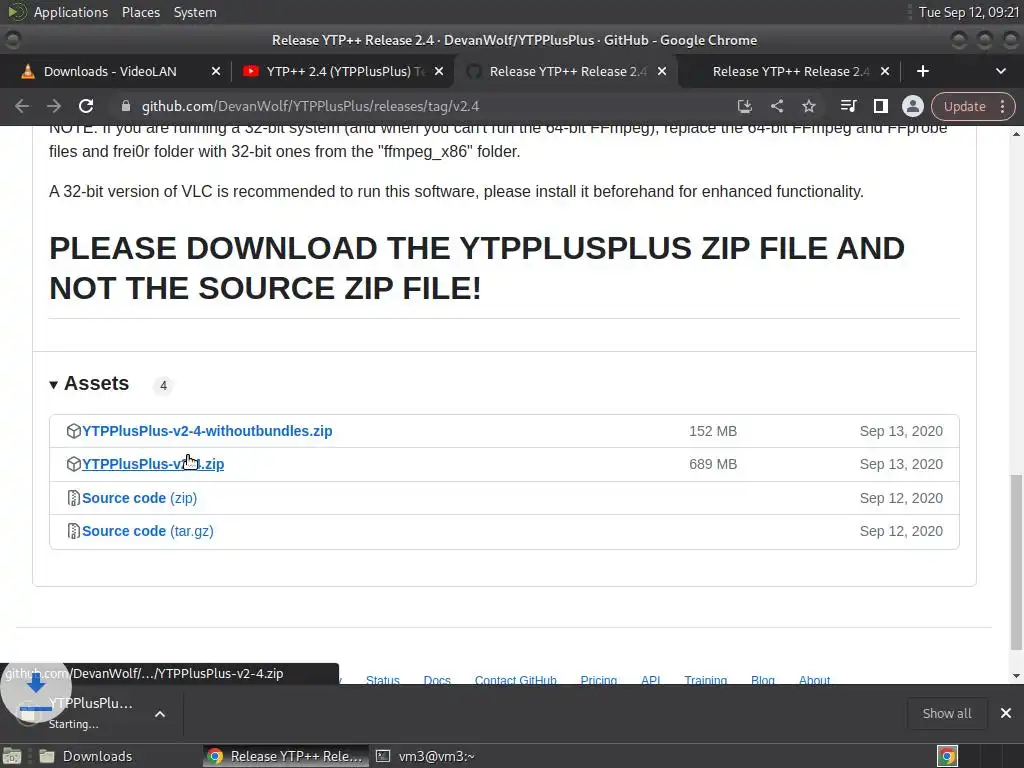The image size is (1024, 768).
Task: Open the media control icon in toolbar
Action: 848,106
